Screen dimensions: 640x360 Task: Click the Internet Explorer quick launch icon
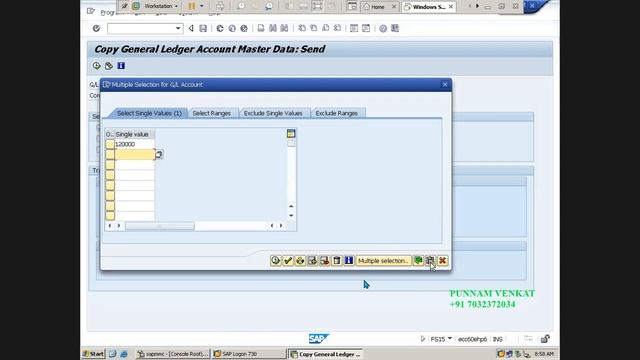tap(124, 354)
